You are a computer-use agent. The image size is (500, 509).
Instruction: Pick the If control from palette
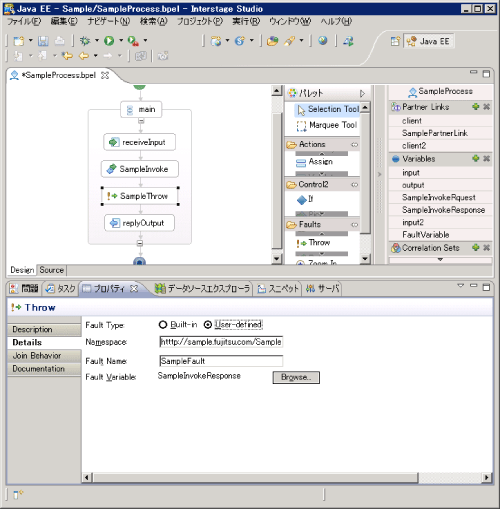(x=305, y=199)
